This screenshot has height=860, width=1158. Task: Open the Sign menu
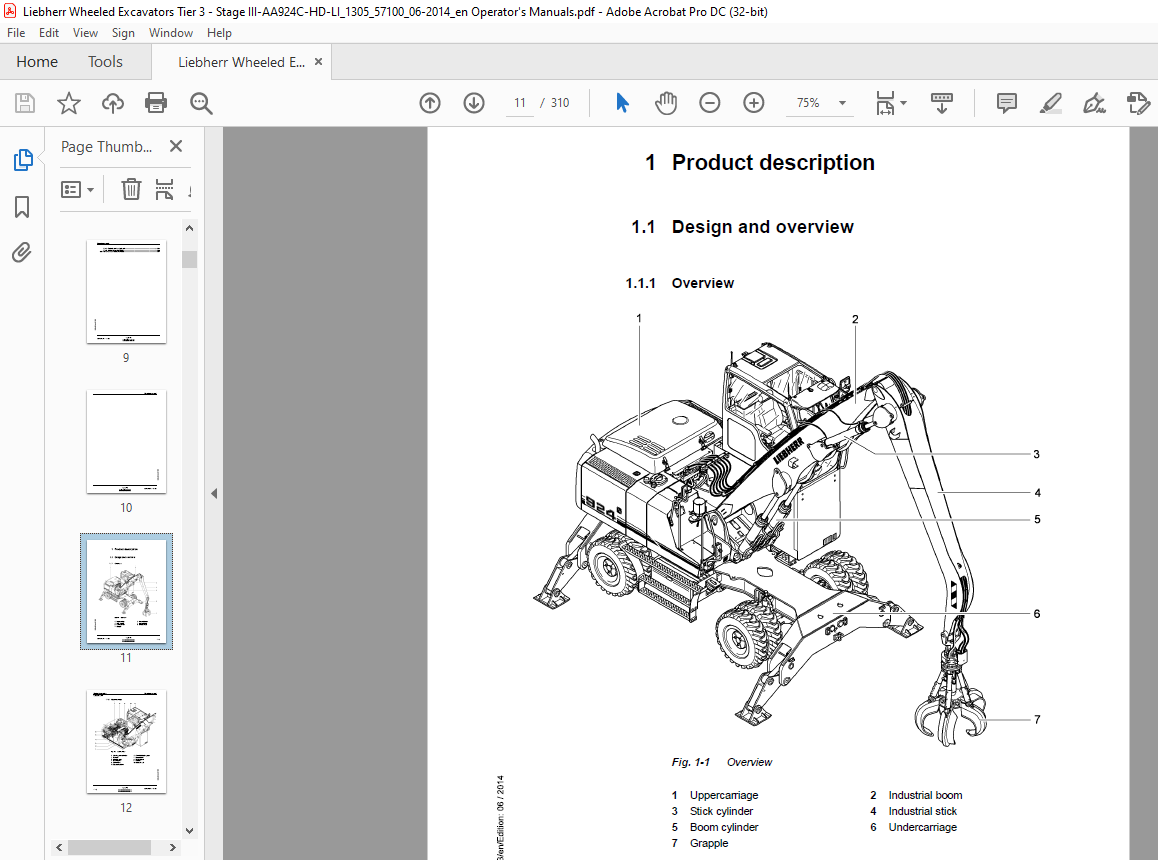(x=123, y=33)
